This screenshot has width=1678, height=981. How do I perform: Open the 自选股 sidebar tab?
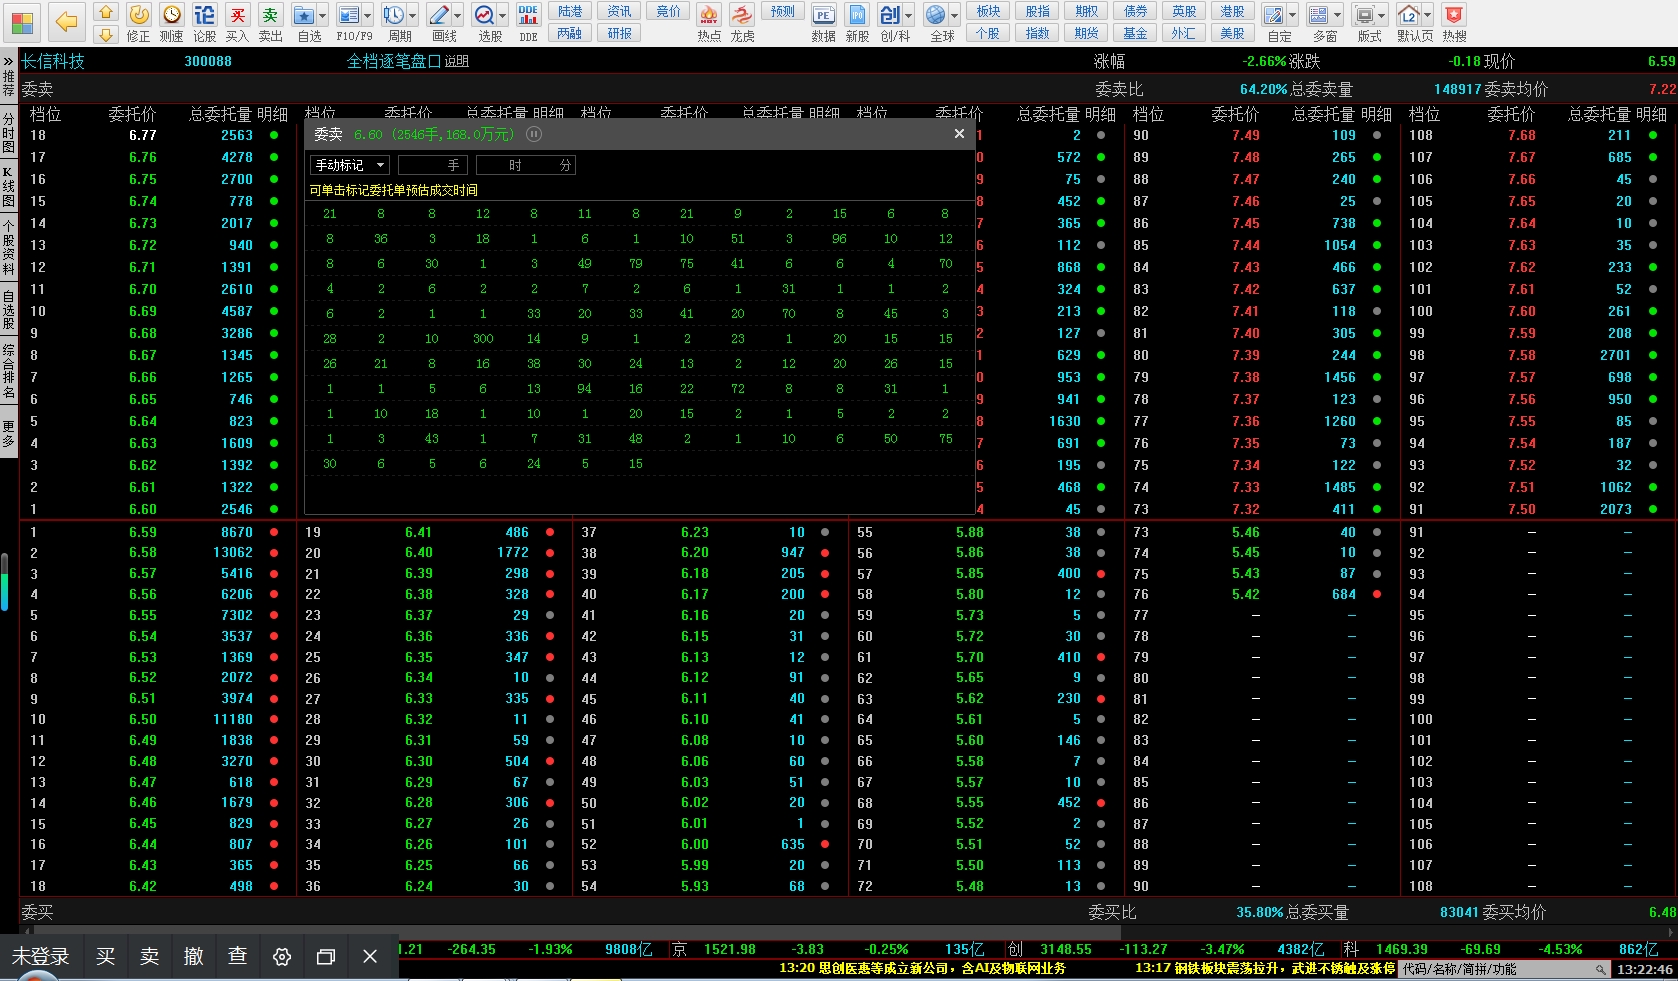[x=9, y=309]
